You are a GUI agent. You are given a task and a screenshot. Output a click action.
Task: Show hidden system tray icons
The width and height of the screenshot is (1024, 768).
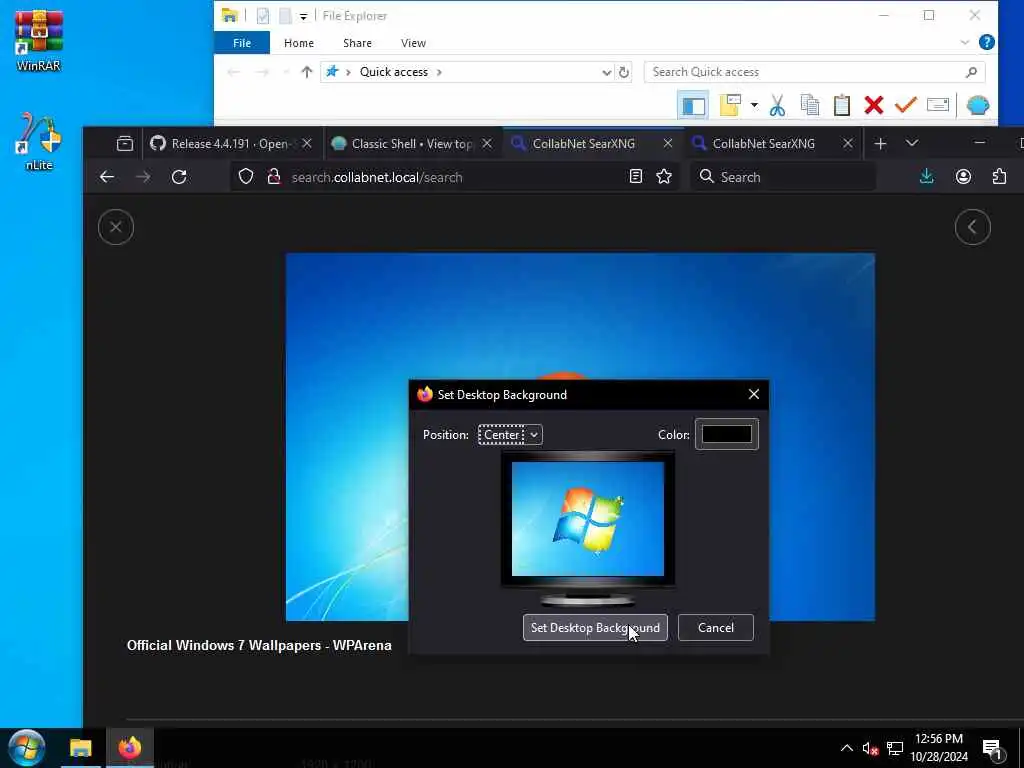(x=846, y=748)
